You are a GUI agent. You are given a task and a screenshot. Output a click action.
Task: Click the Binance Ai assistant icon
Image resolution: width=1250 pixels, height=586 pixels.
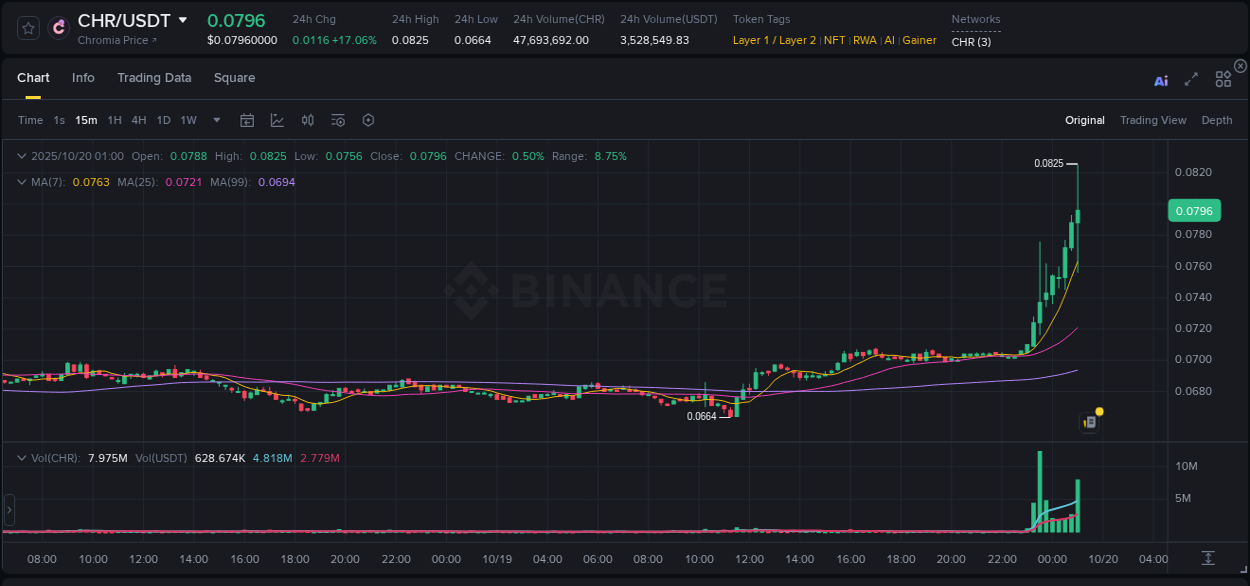pyautogui.click(x=1161, y=81)
